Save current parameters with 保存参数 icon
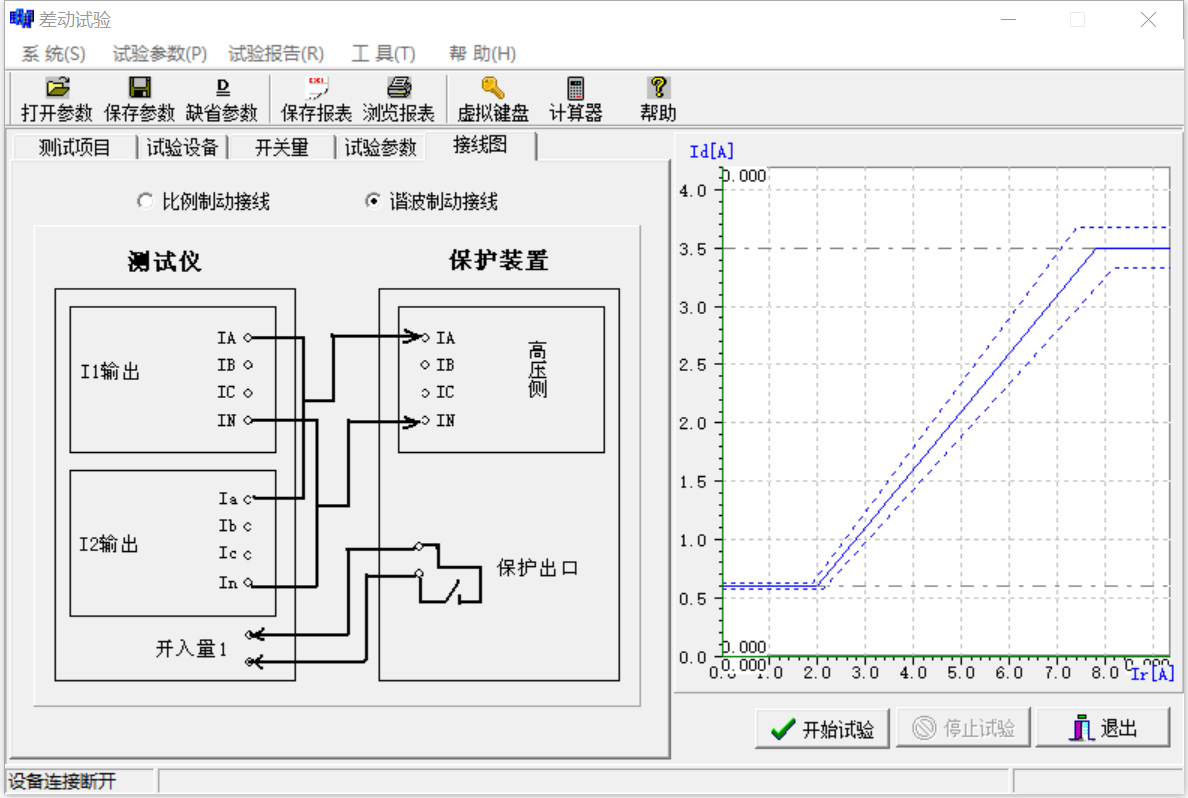The height and width of the screenshot is (798, 1188). (139, 97)
